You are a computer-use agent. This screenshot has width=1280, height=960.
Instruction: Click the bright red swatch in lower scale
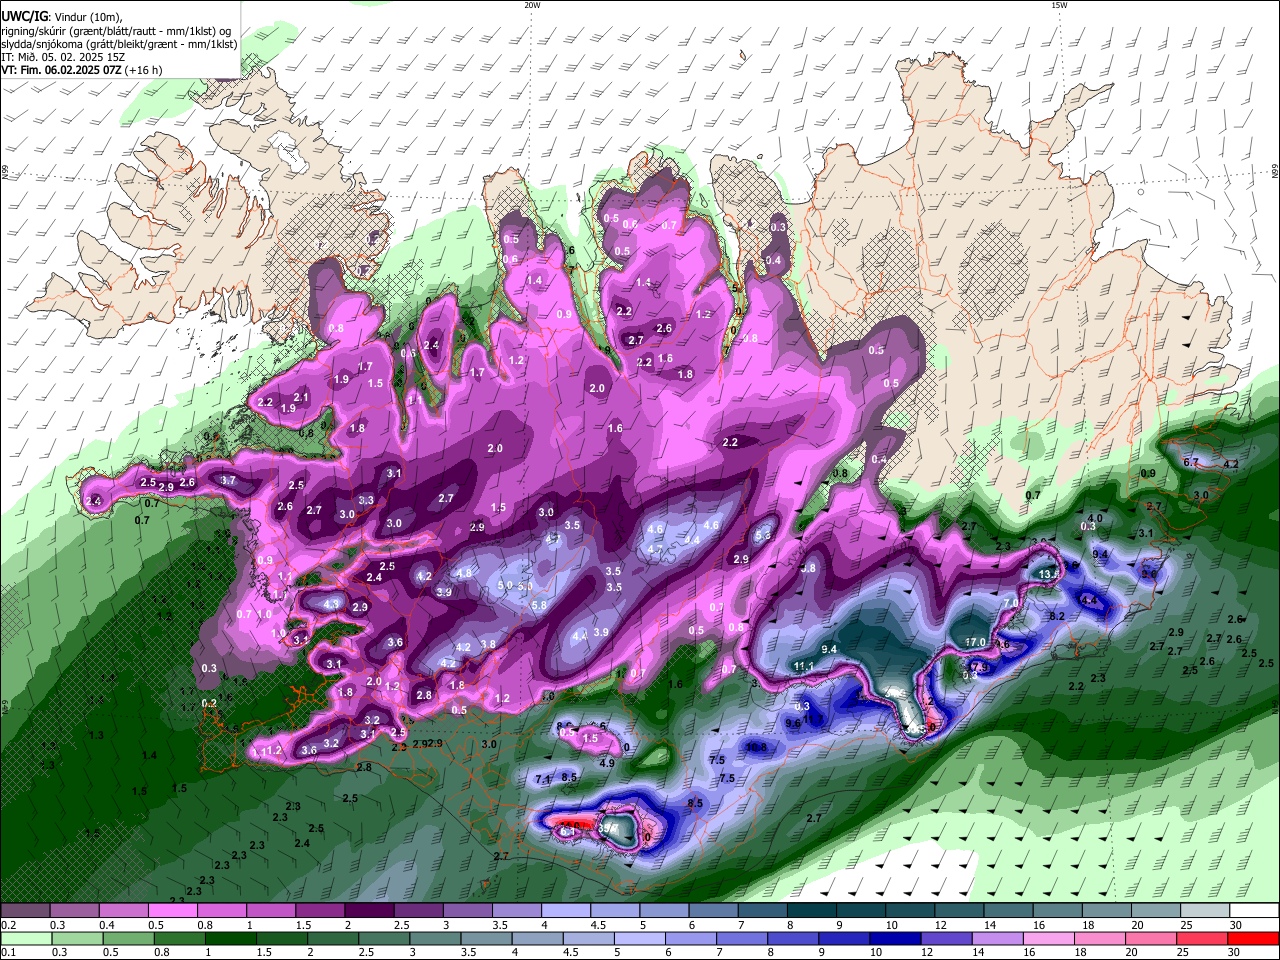coord(1255,939)
